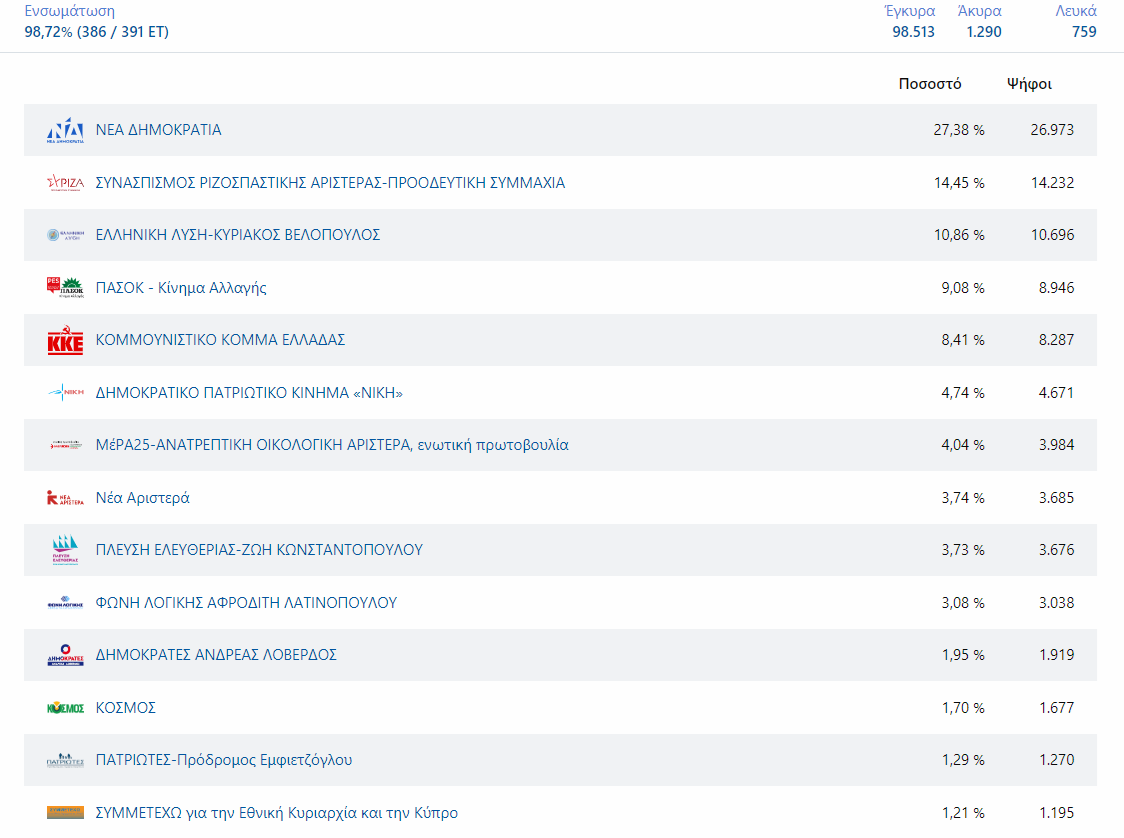
Task: Click the ΠΑΣΟΚ party logo
Action: [x=65, y=287]
